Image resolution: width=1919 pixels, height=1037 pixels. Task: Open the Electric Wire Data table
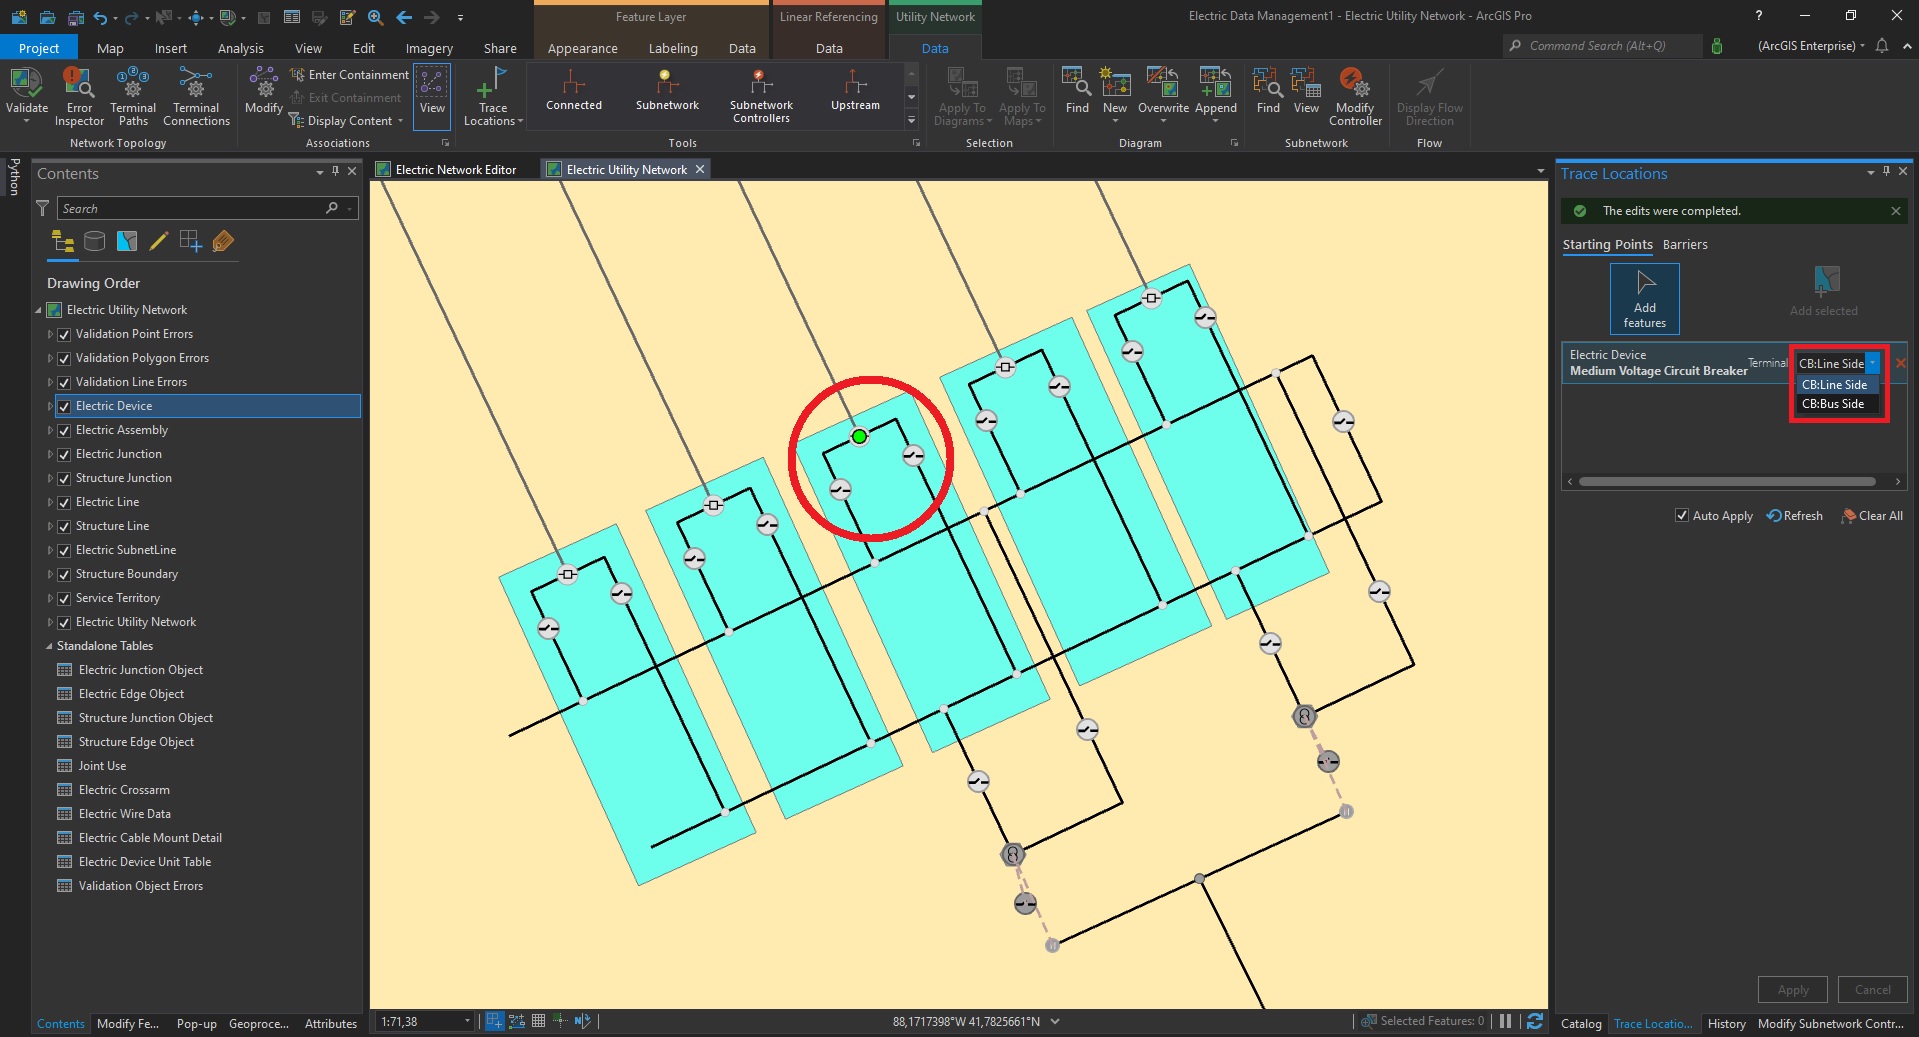coord(124,814)
